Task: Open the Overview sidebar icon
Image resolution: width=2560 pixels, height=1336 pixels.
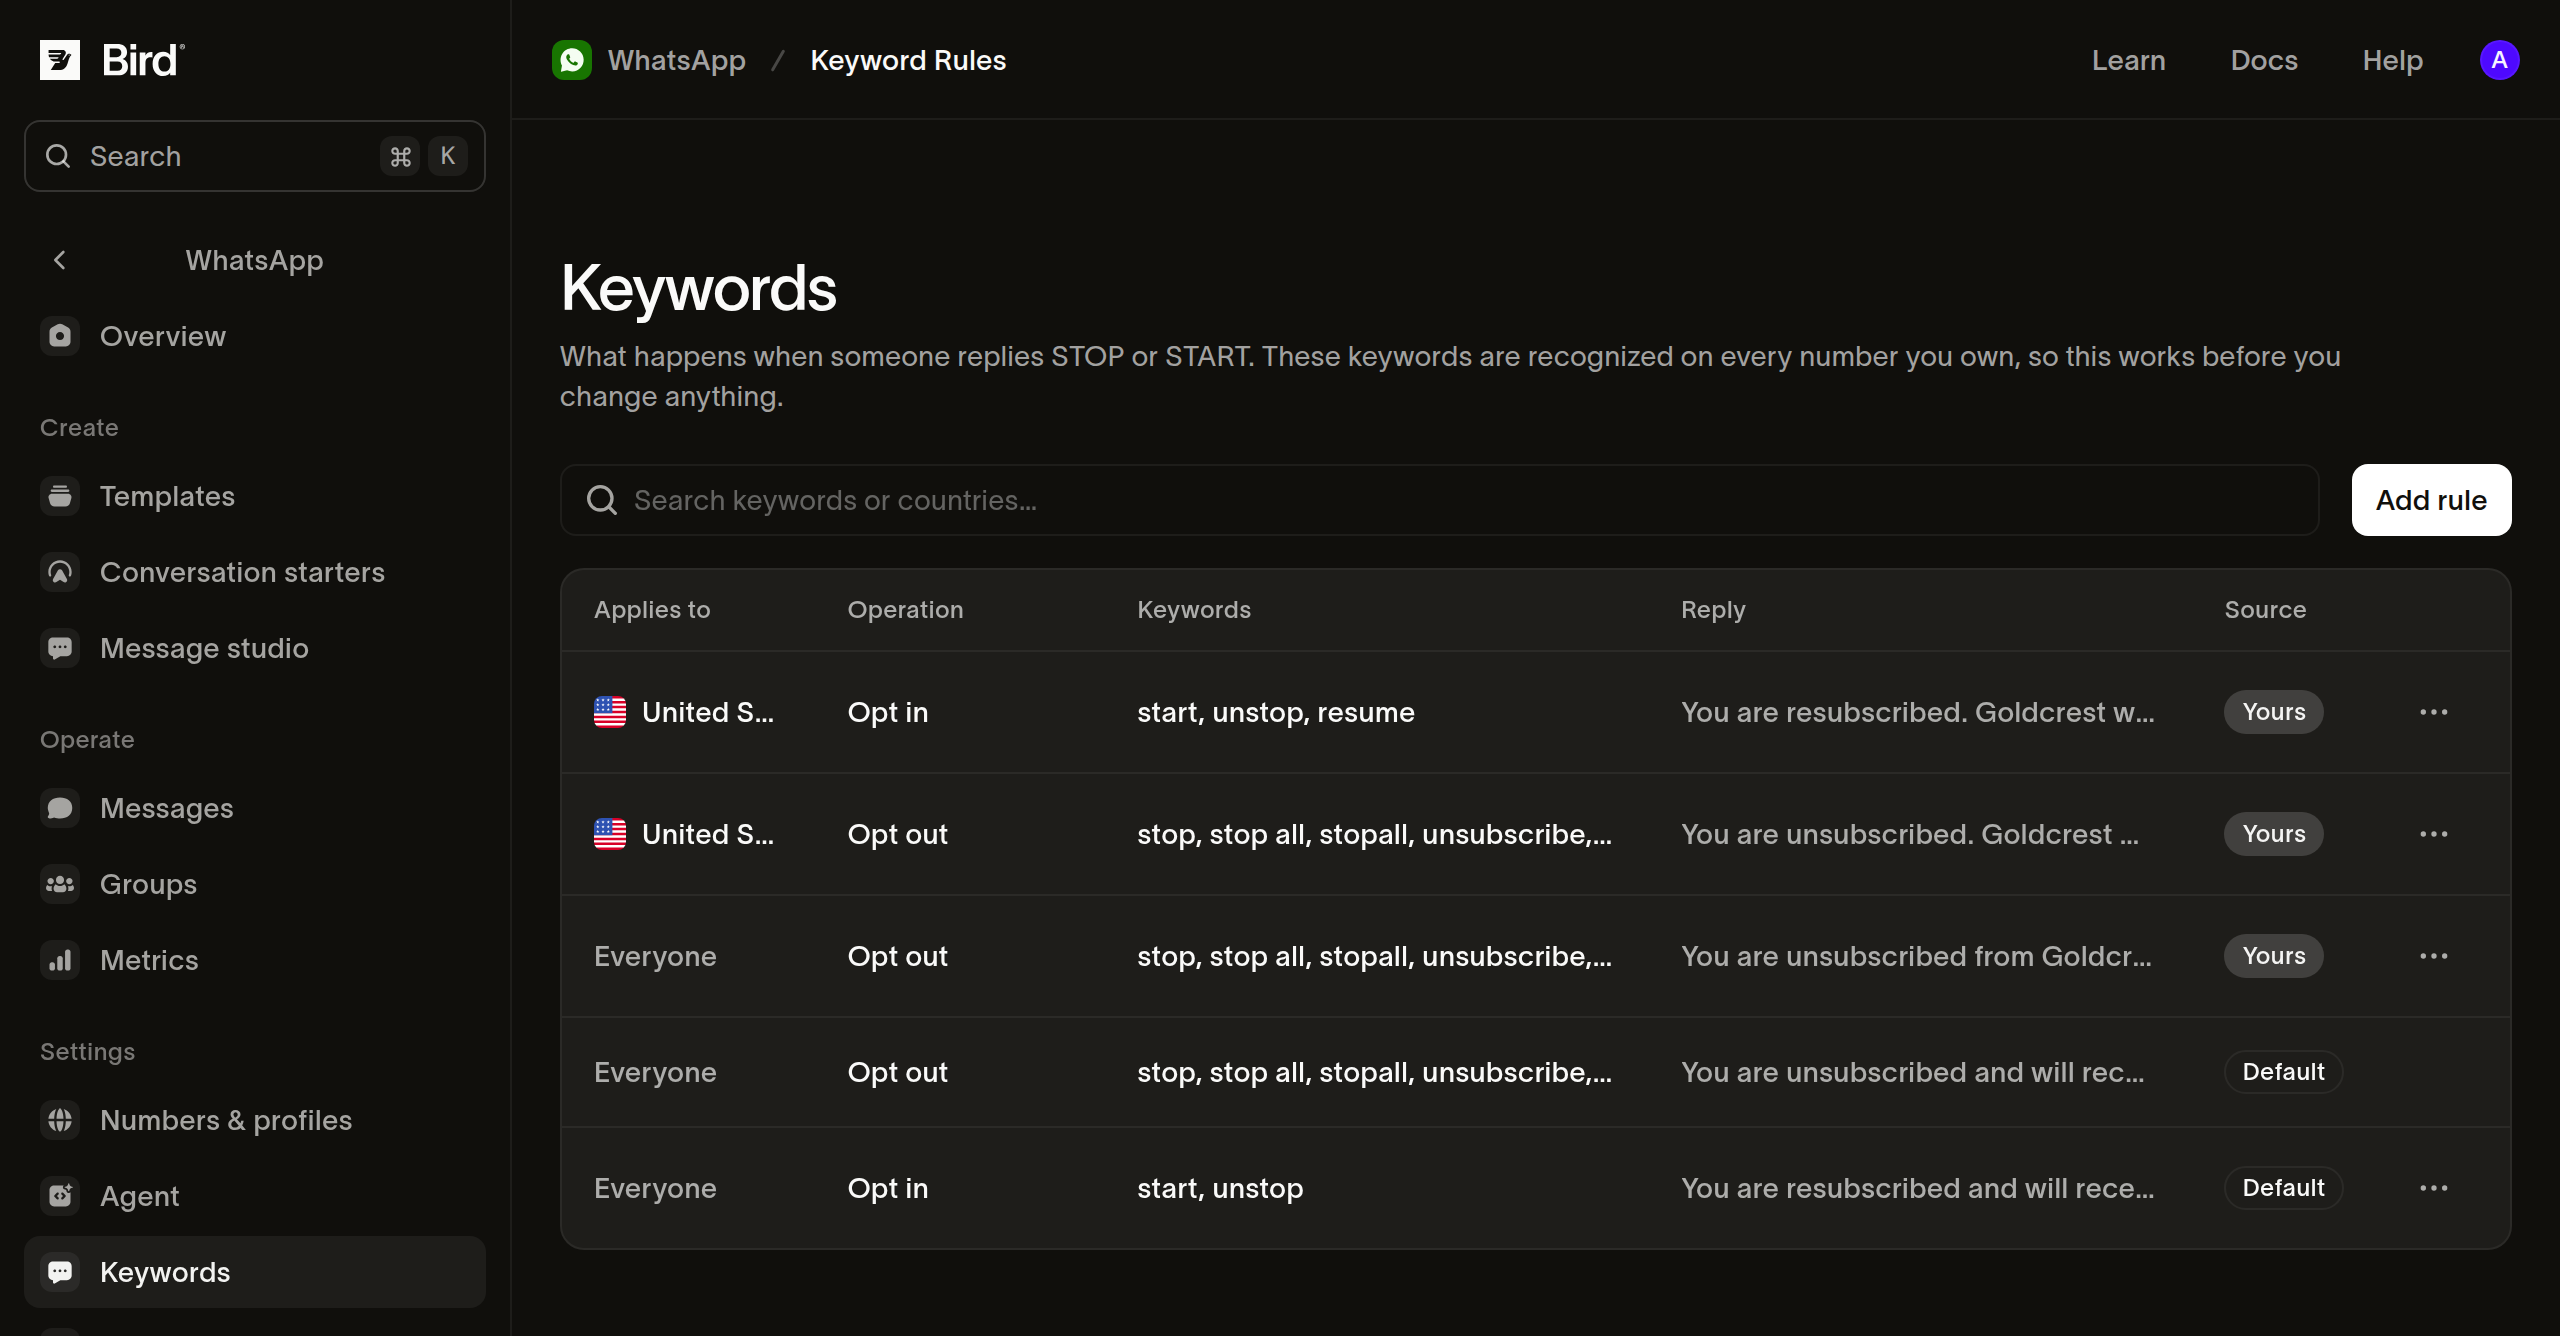Action: tap(60, 336)
